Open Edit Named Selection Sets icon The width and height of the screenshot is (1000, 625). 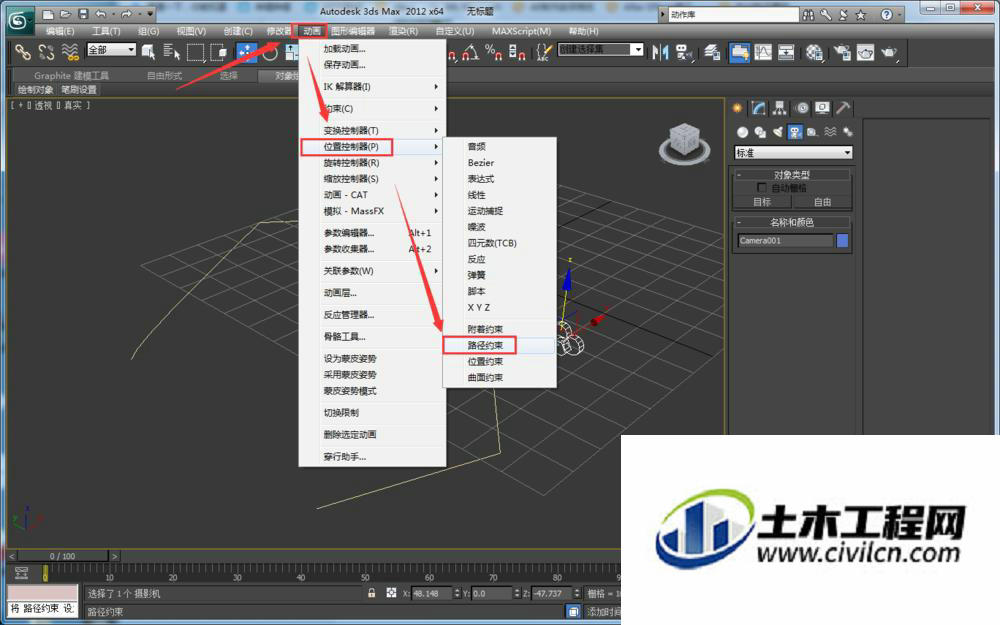[543, 52]
